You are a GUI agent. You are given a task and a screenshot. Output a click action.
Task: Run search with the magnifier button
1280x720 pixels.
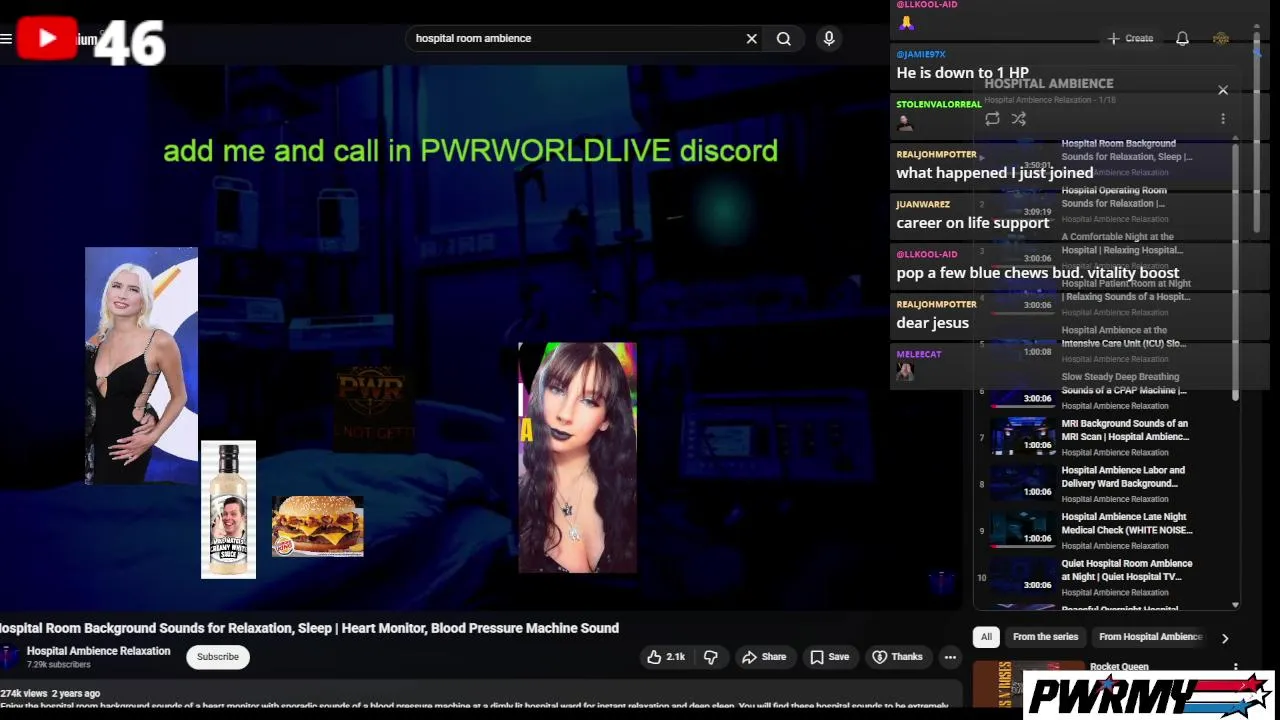(784, 39)
